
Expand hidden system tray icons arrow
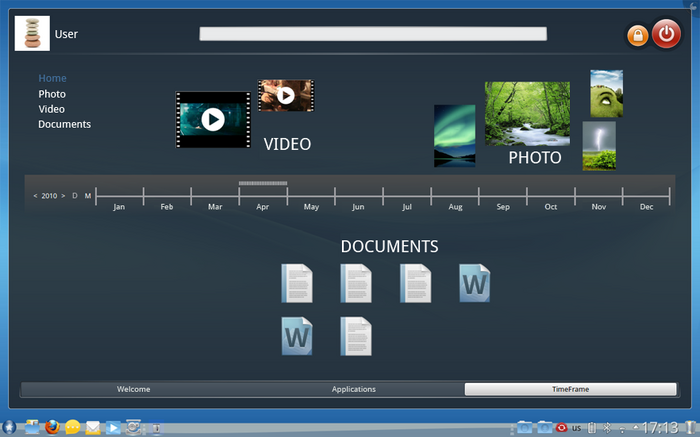pos(636,427)
